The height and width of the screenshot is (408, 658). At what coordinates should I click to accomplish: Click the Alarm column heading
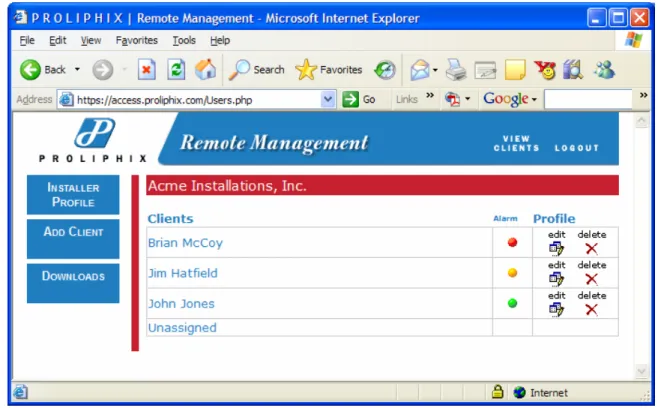coord(505,219)
